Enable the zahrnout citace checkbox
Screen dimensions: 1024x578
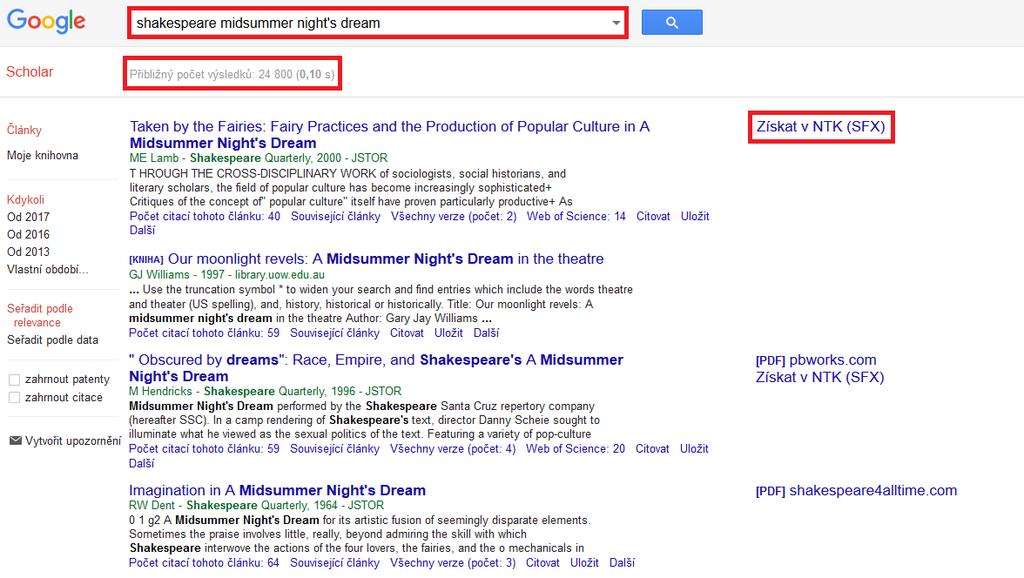click(x=14, y=397)
